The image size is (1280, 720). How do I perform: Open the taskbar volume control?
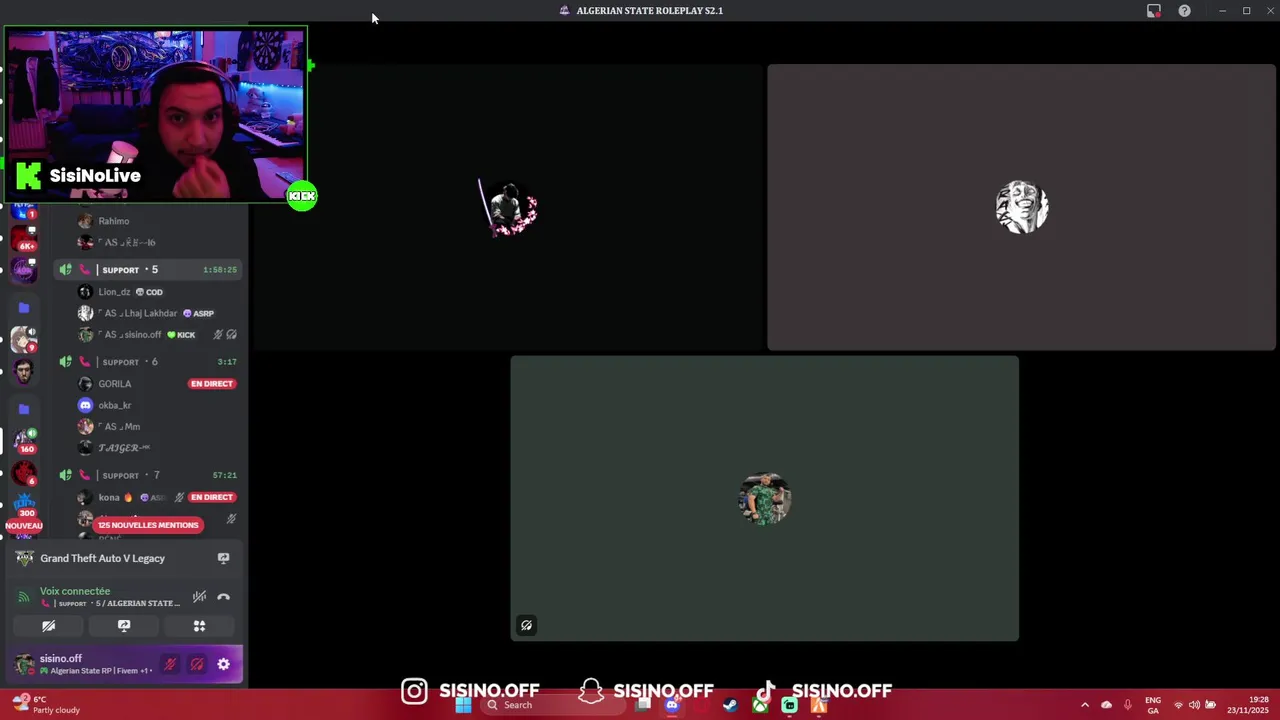[1194, 705]
